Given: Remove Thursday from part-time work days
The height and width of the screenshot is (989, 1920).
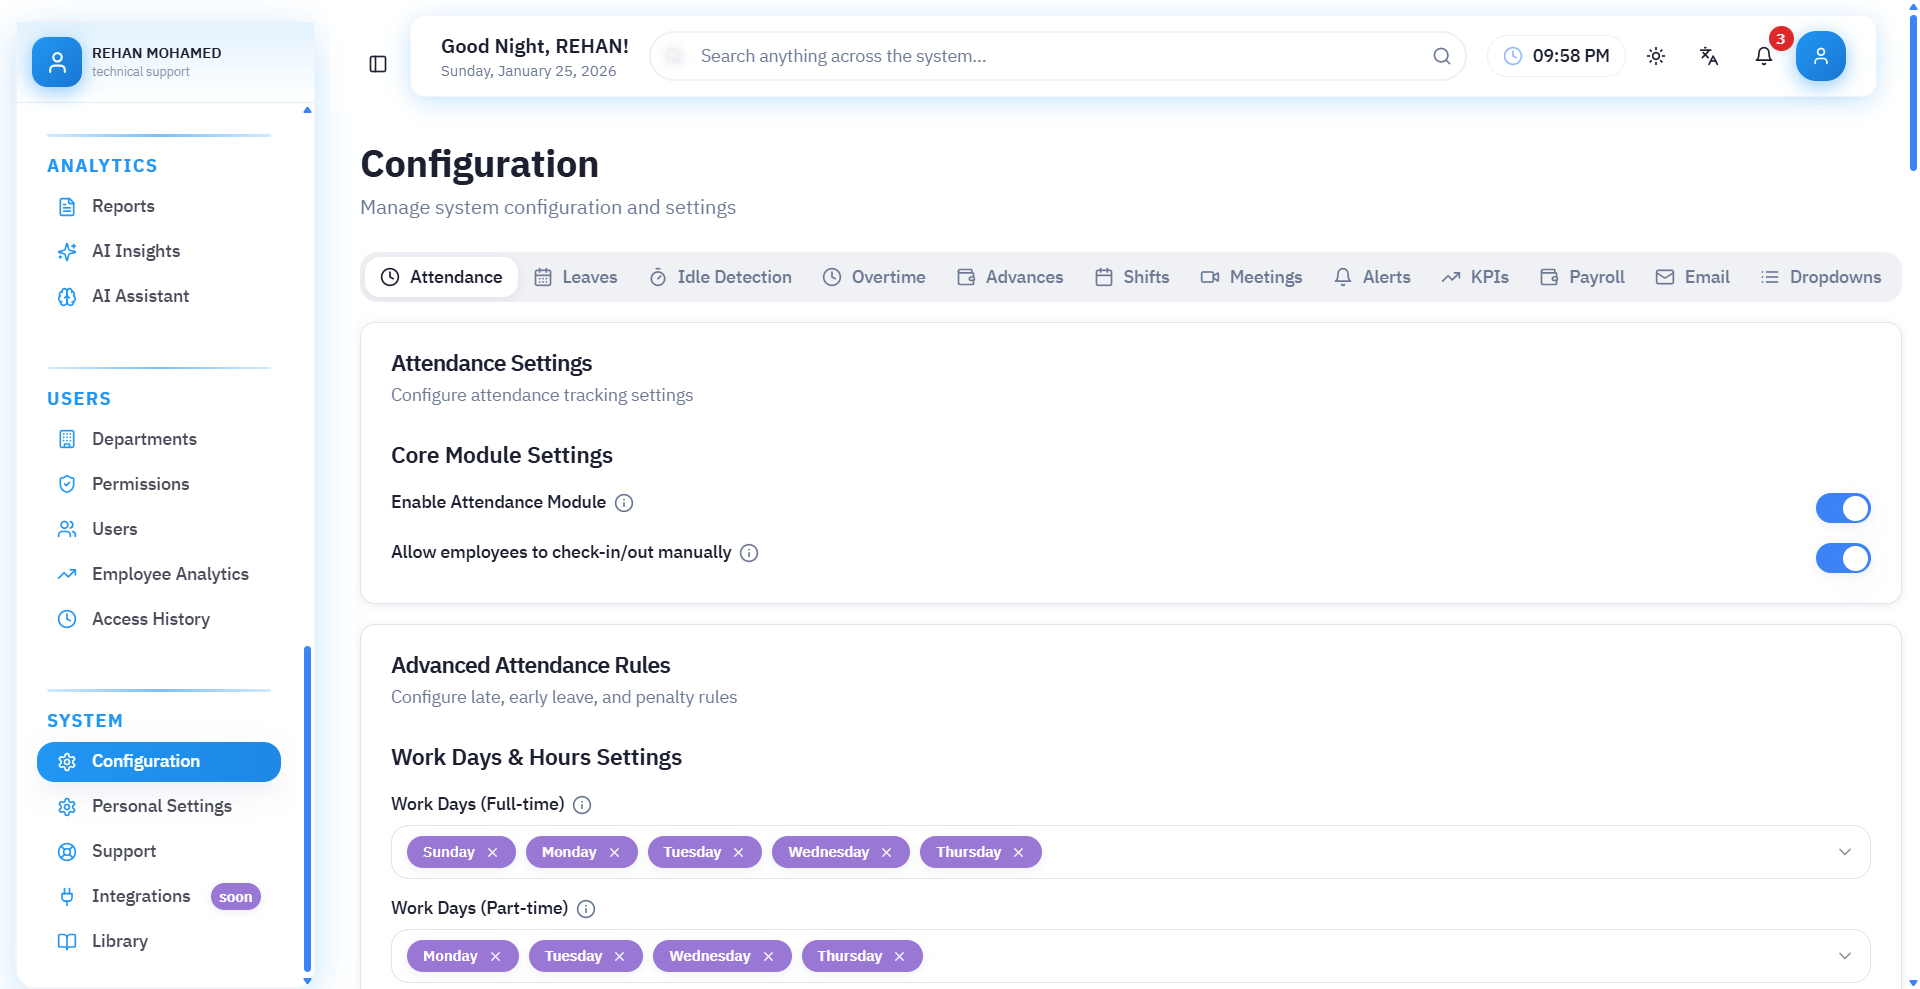Looking at the screenshot, I should coord(900,957).
